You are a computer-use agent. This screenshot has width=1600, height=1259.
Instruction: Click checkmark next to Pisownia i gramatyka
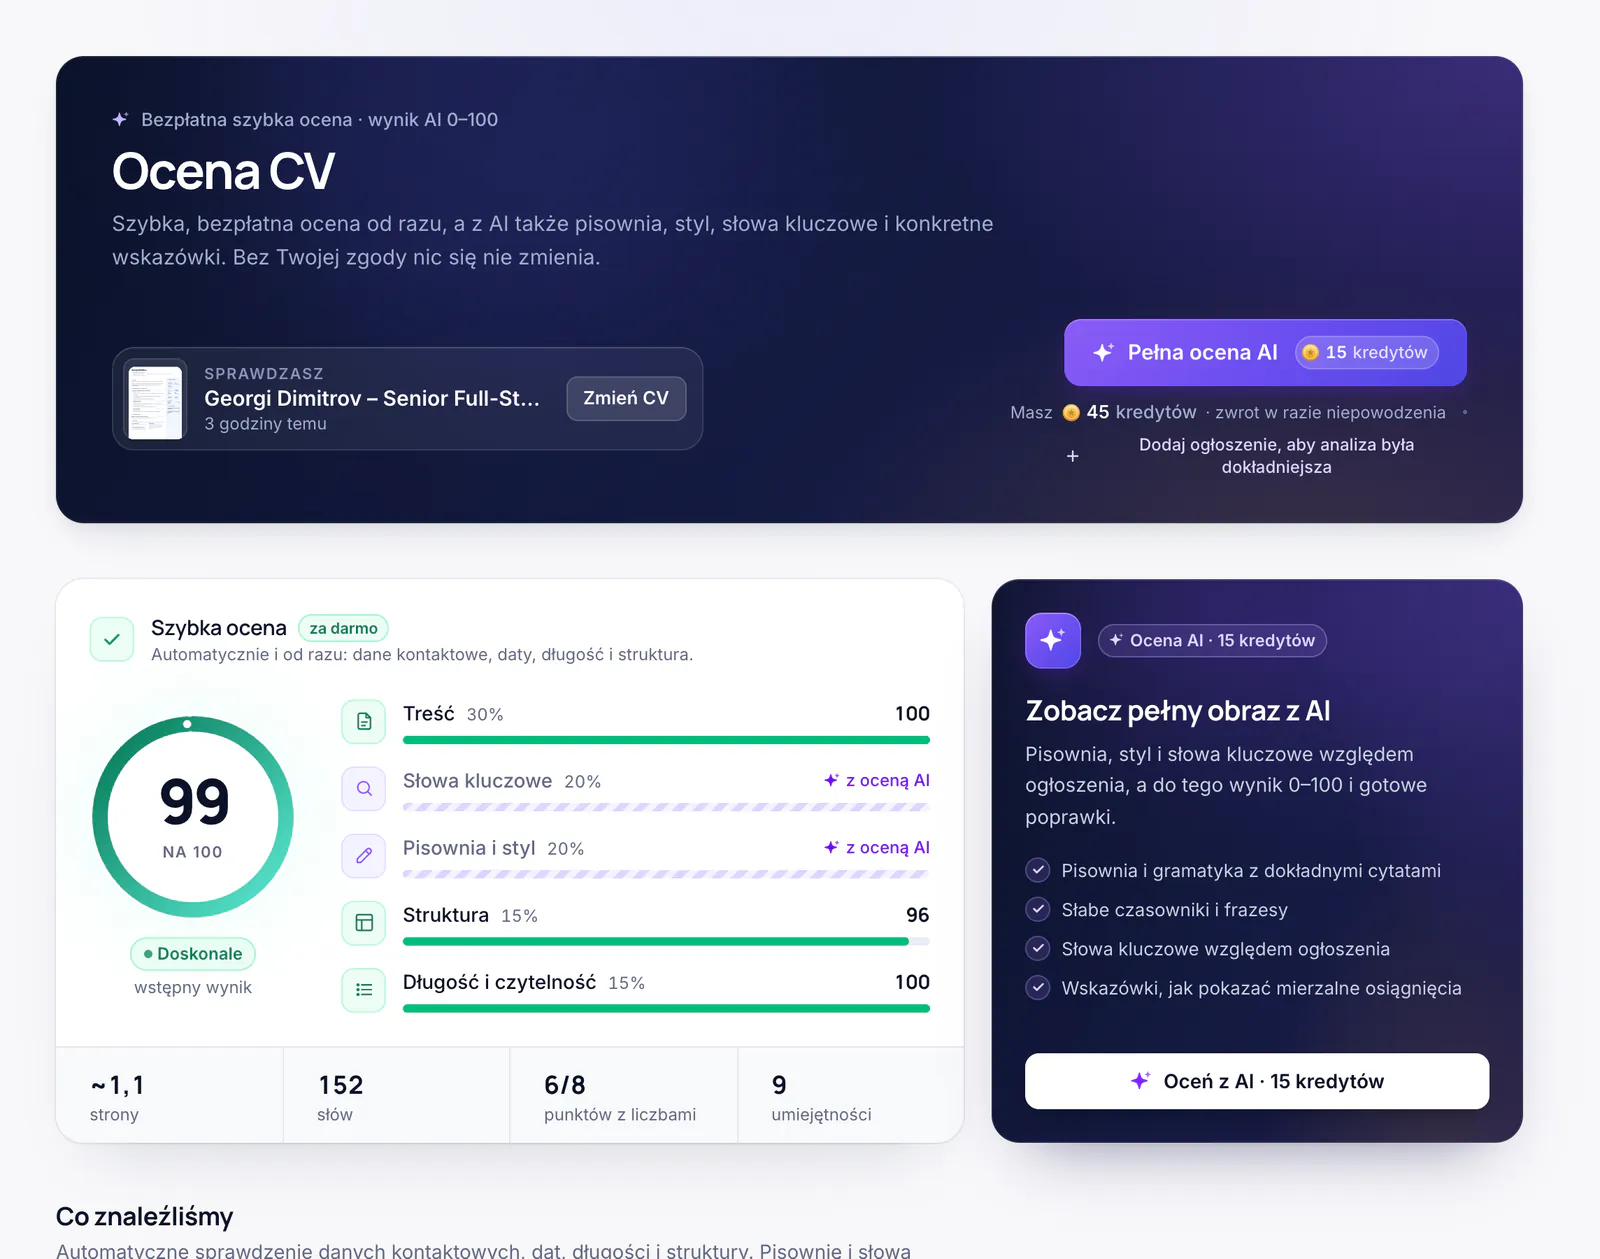point(1038,870)
